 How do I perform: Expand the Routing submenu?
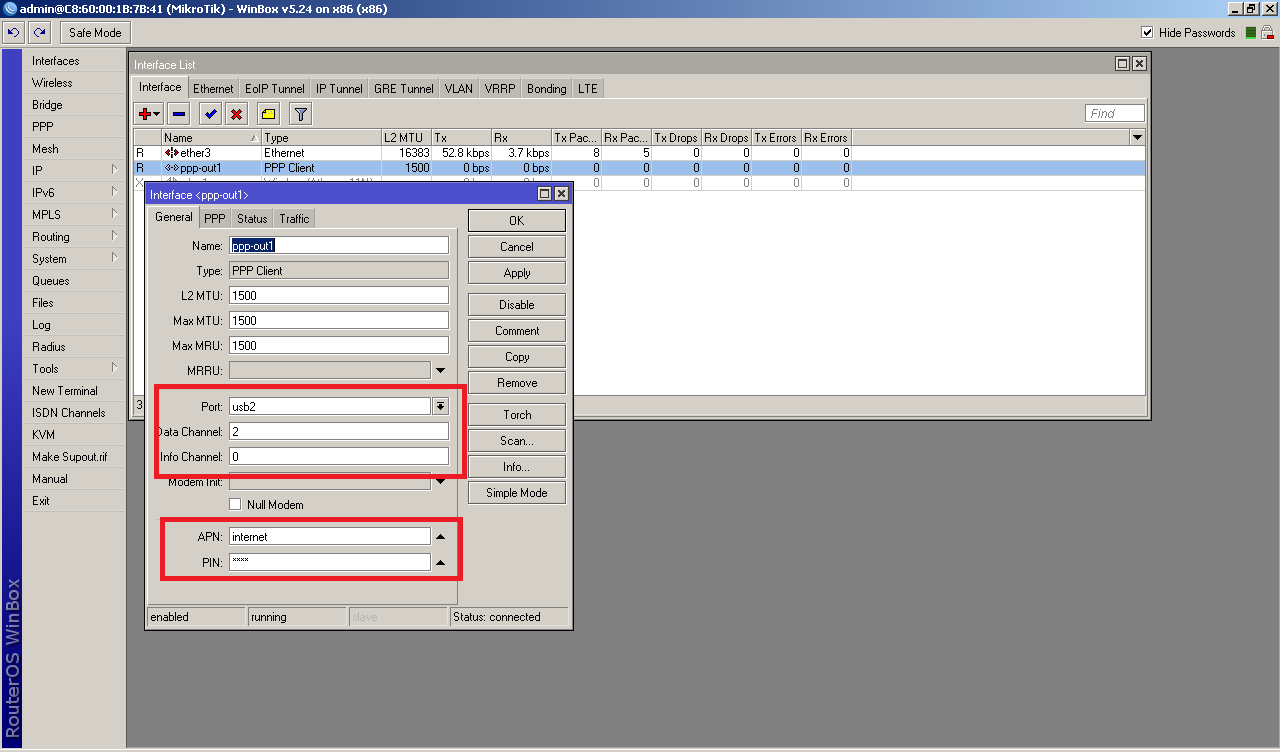pos(114,237)
